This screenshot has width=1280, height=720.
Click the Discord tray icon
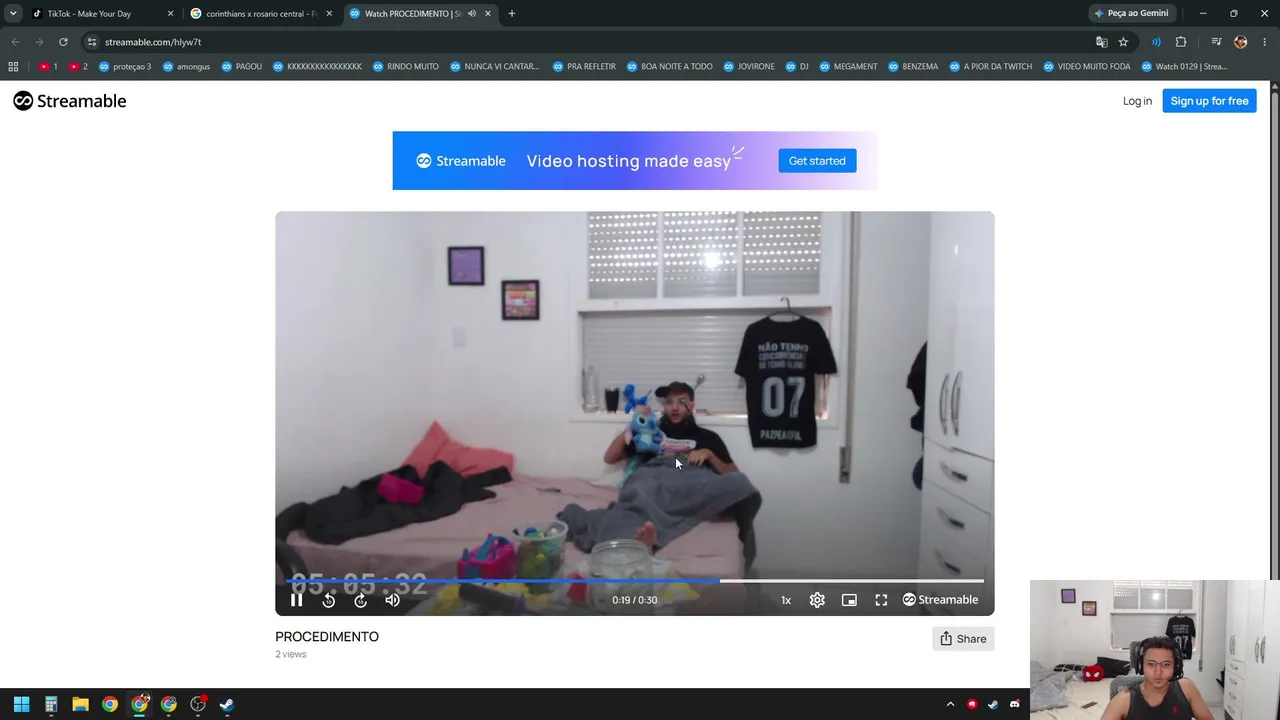pyautogui.click(x=1015, y=704)
